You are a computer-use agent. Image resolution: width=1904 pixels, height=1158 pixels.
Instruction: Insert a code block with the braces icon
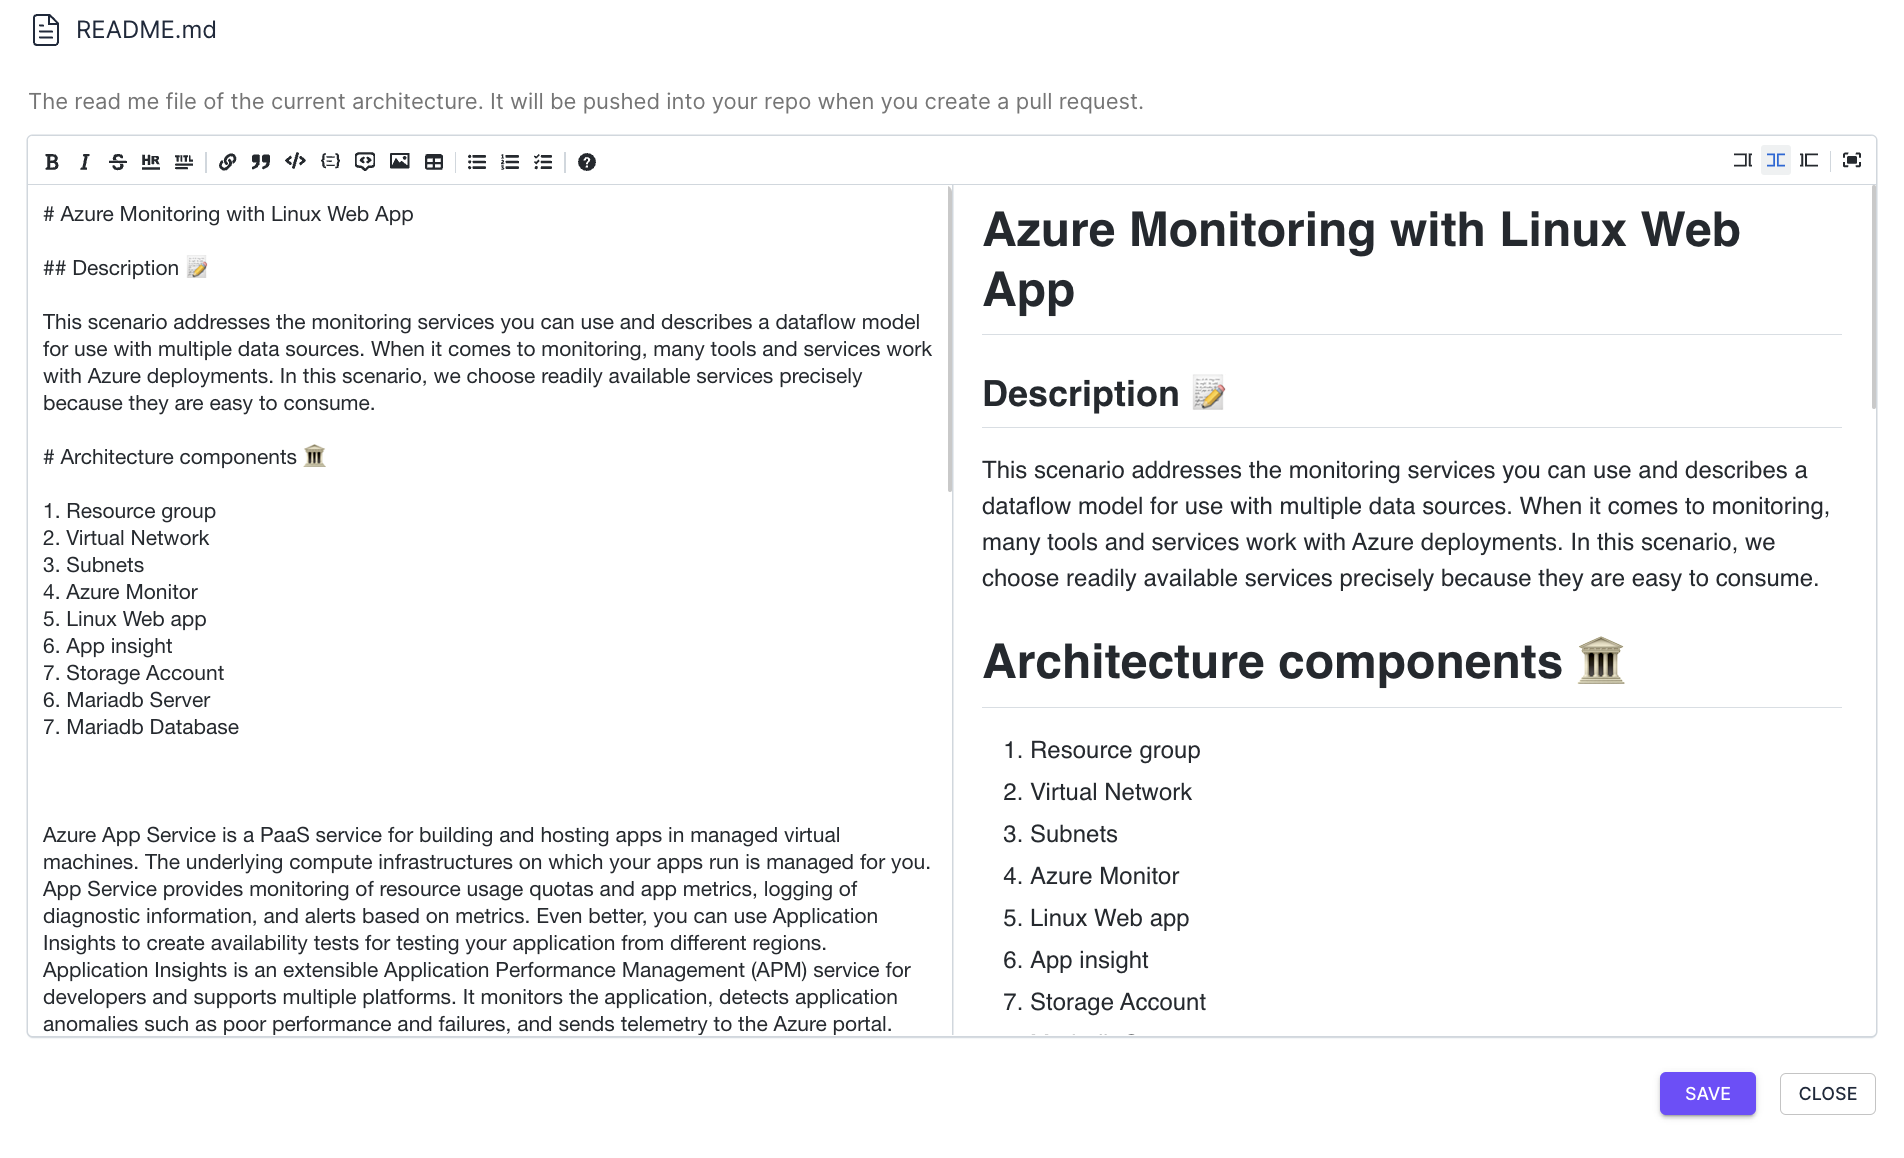(x=330, y=162)
